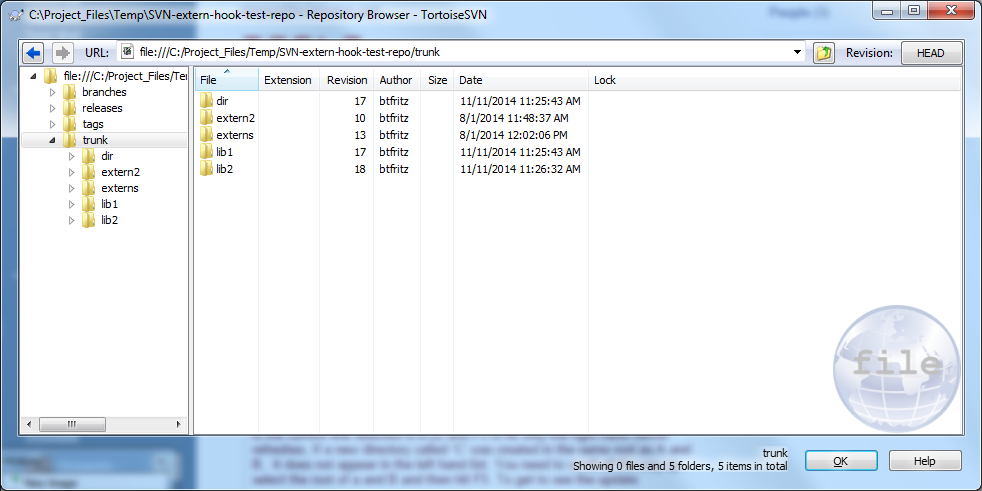The height and width of the screenshot is (491, 982).
Task: Click the Help button
Action: pyautogui.click(x=924, y=461)
